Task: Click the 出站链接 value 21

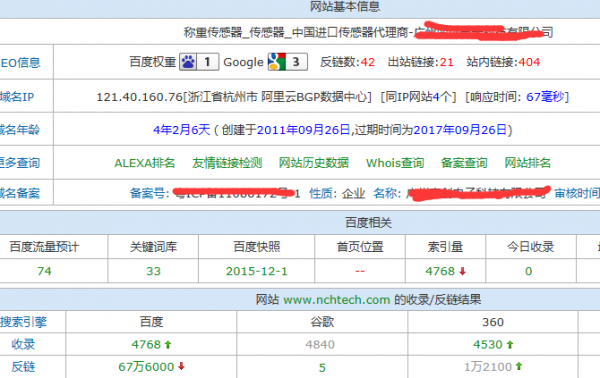Action: point(446,62)
